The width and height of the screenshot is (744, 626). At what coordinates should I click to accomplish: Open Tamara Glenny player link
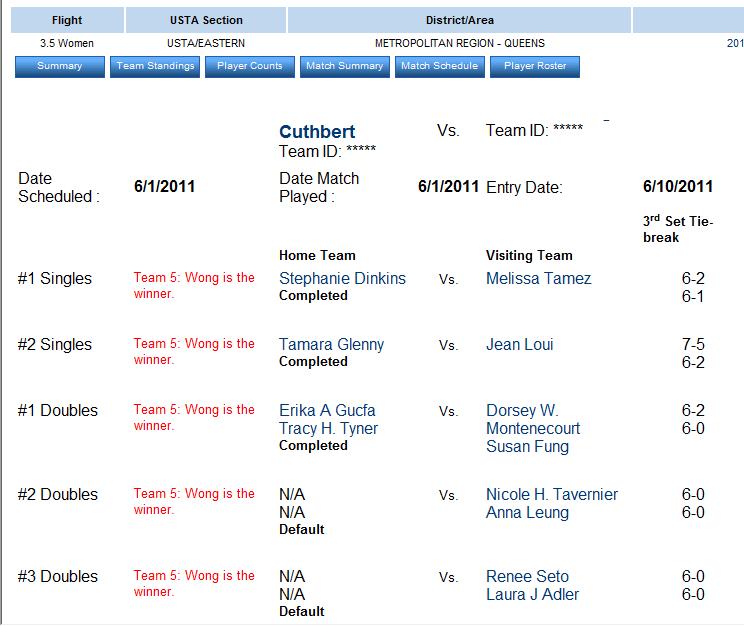[331, 345]
